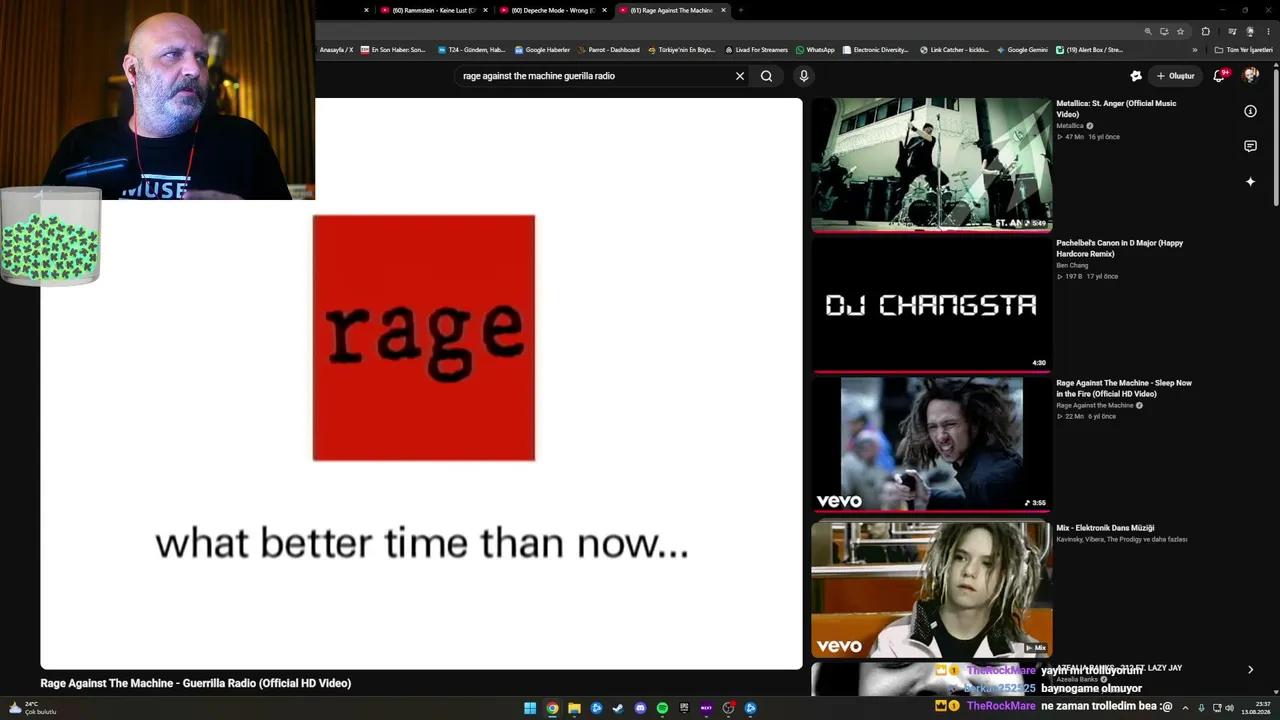1280x720 pixels.
Task: Clear the YouTube search box text
Action: [740, 76]
